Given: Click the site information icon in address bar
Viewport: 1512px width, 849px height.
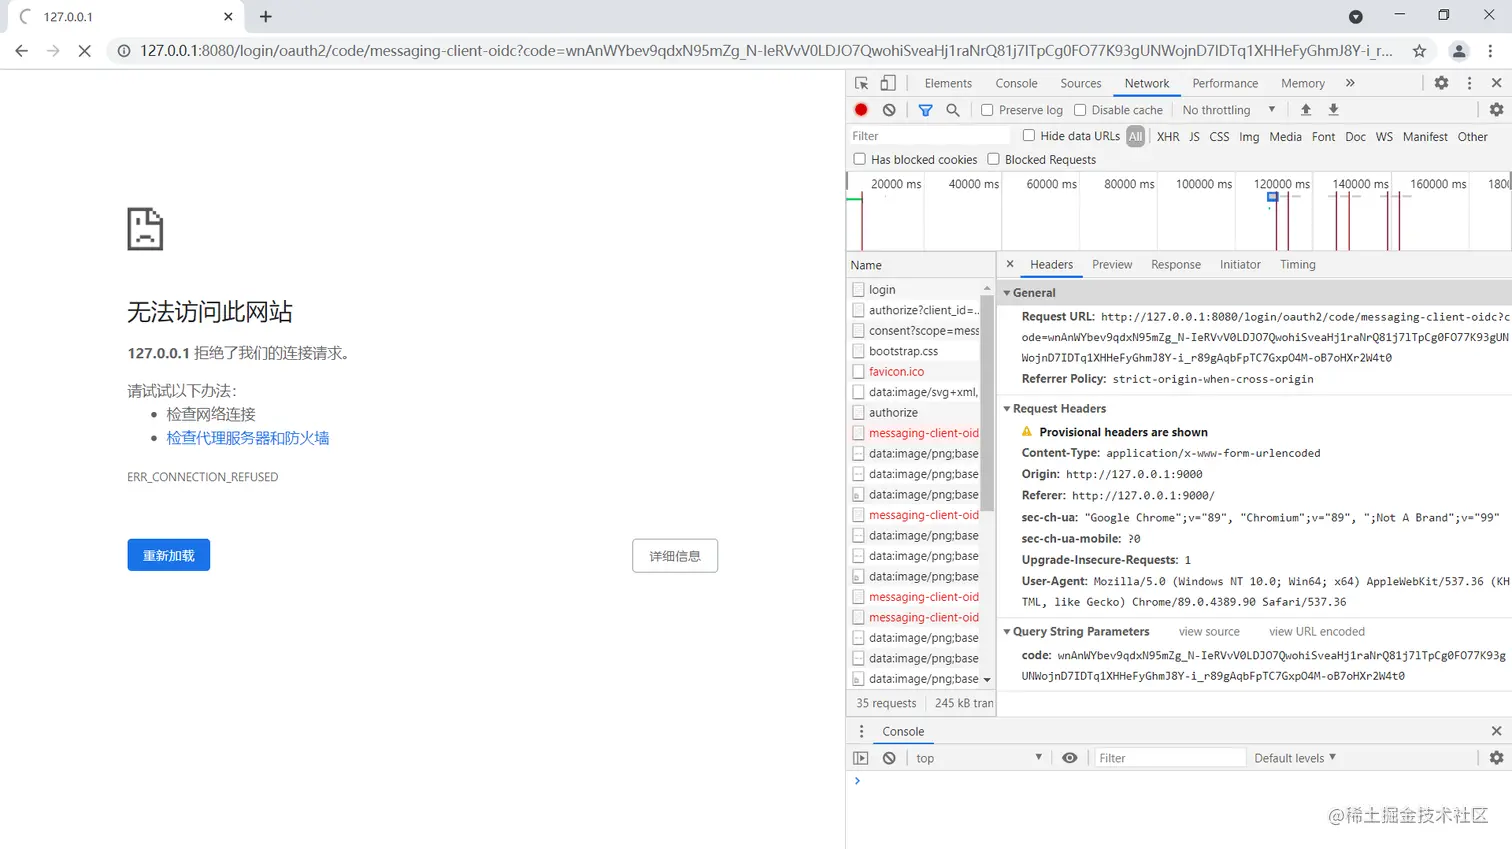Looking at the screenshot, I should pyautogui.click(x=124, y=51).
